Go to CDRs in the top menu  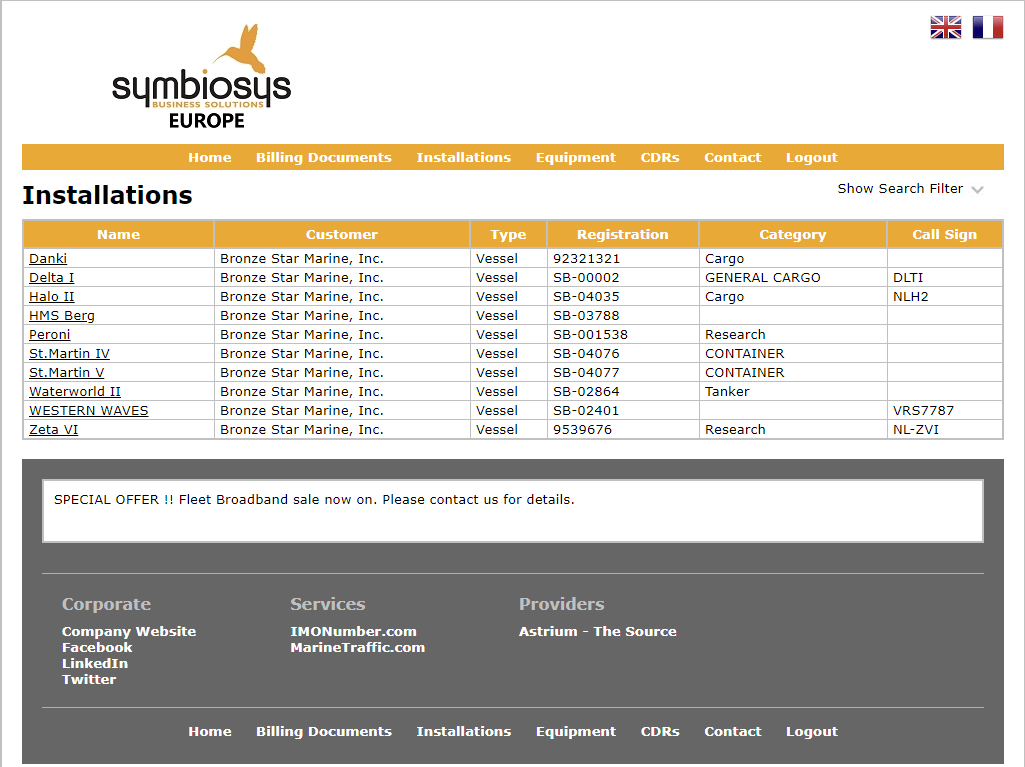tap(660, 158)
